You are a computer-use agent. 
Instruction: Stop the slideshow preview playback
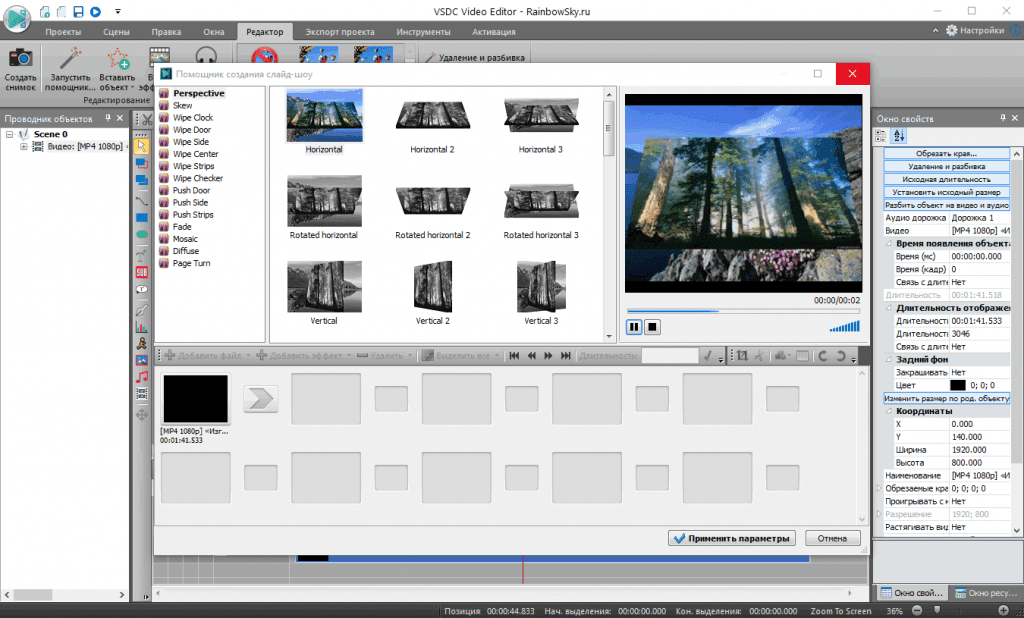pyautogui.click(x=652, y=327)
